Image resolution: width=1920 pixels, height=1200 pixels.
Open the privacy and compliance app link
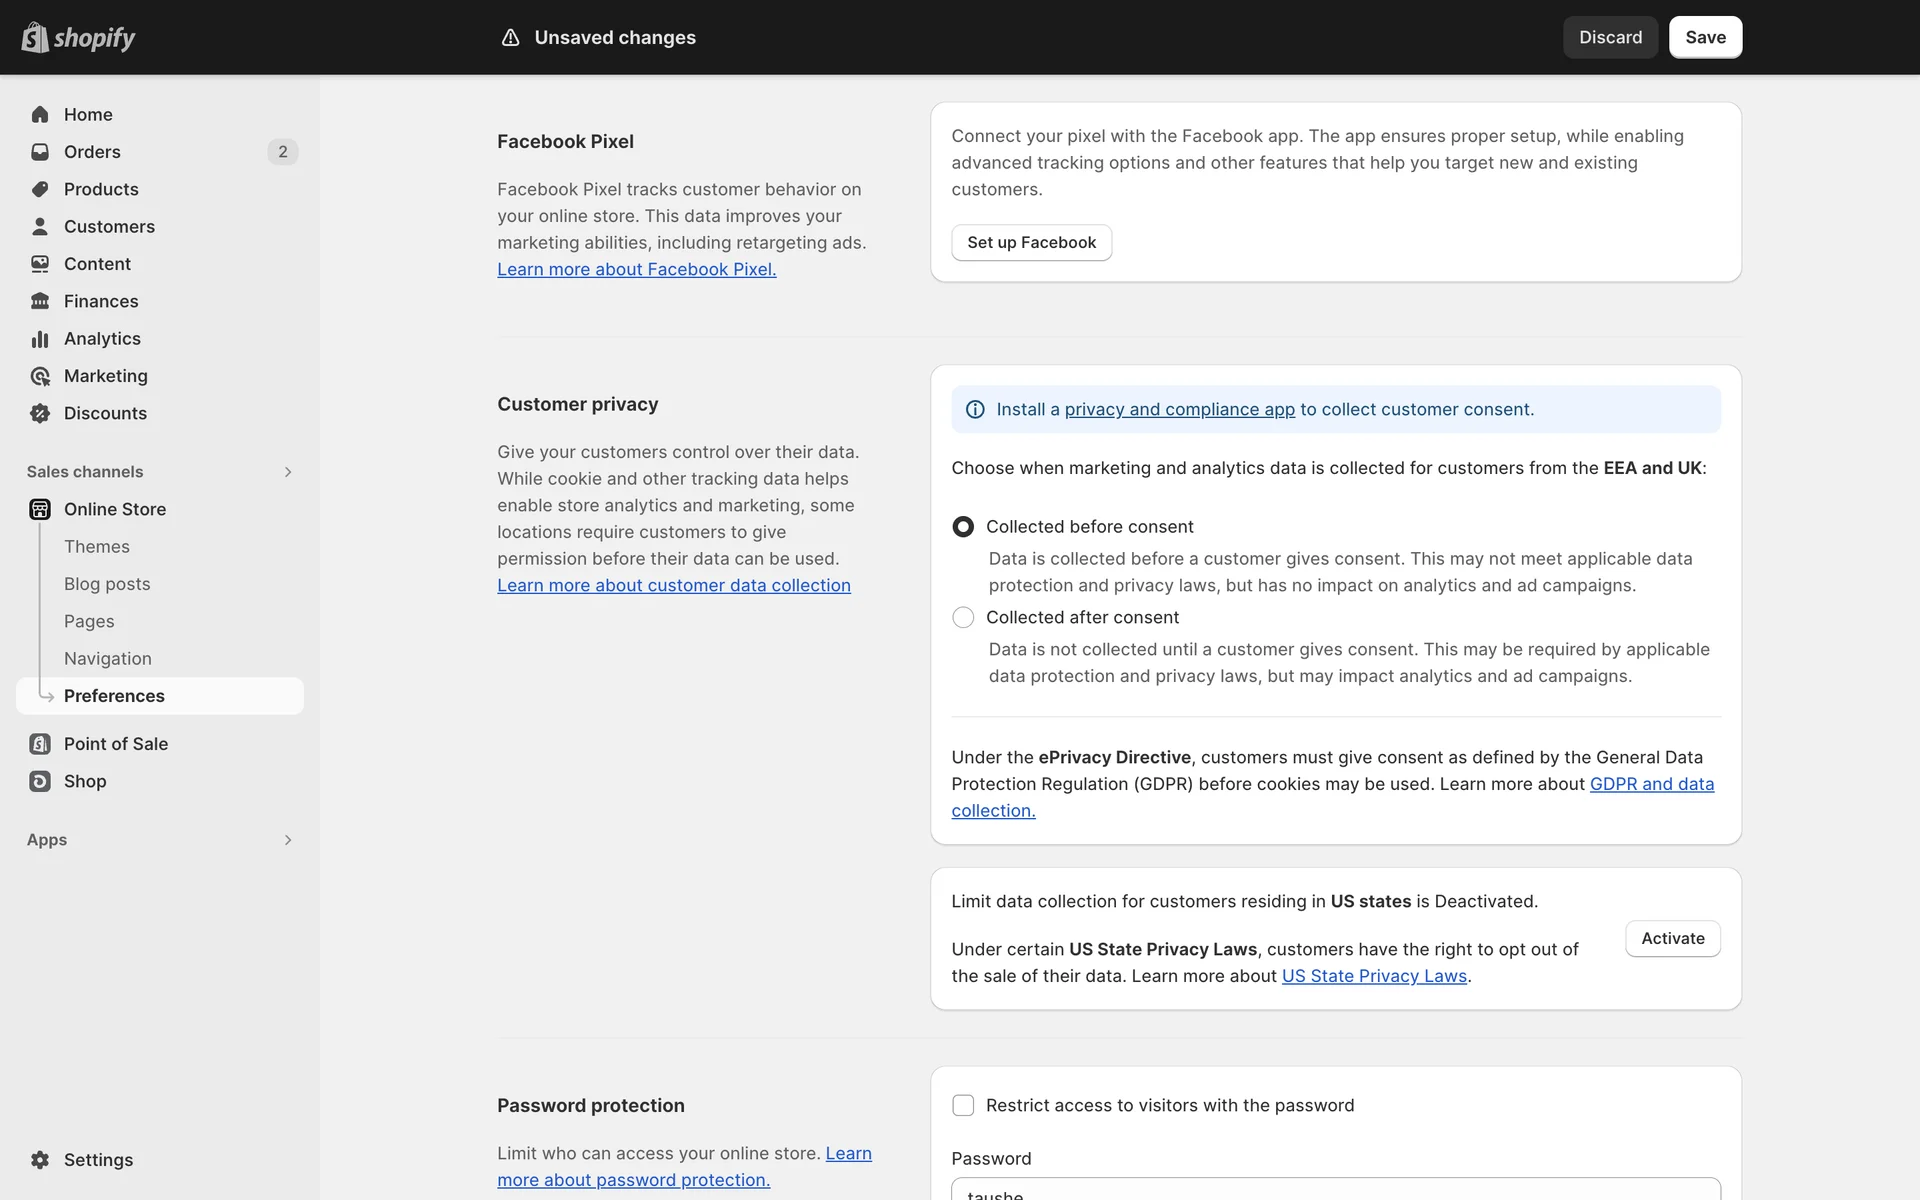coord(1179,409)
